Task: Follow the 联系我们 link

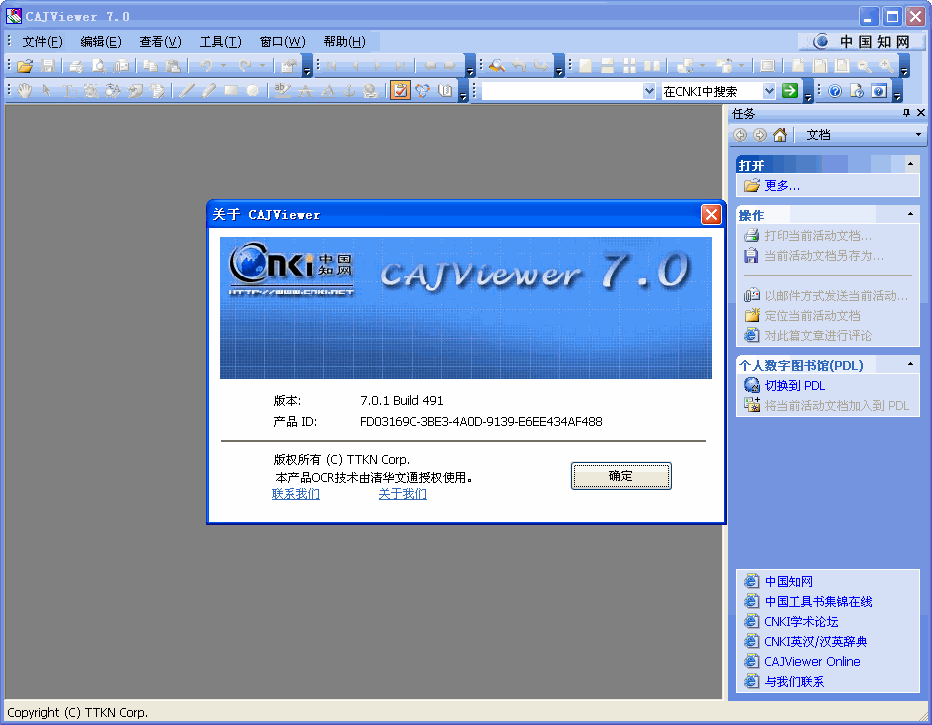Action: 294,494
